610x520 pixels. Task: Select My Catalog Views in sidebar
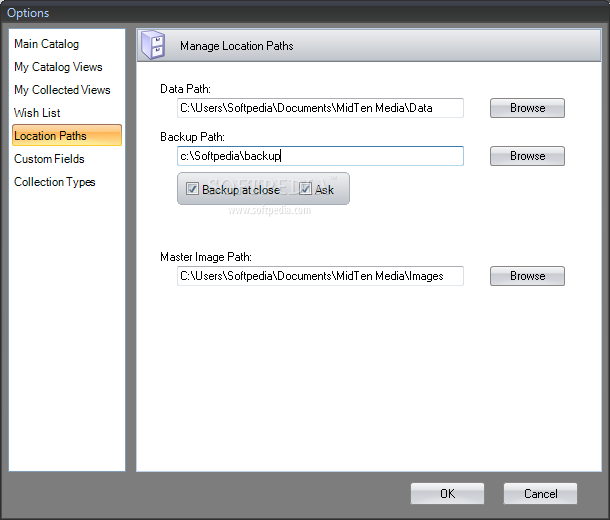pyautogui.click(x=58, y=67)
